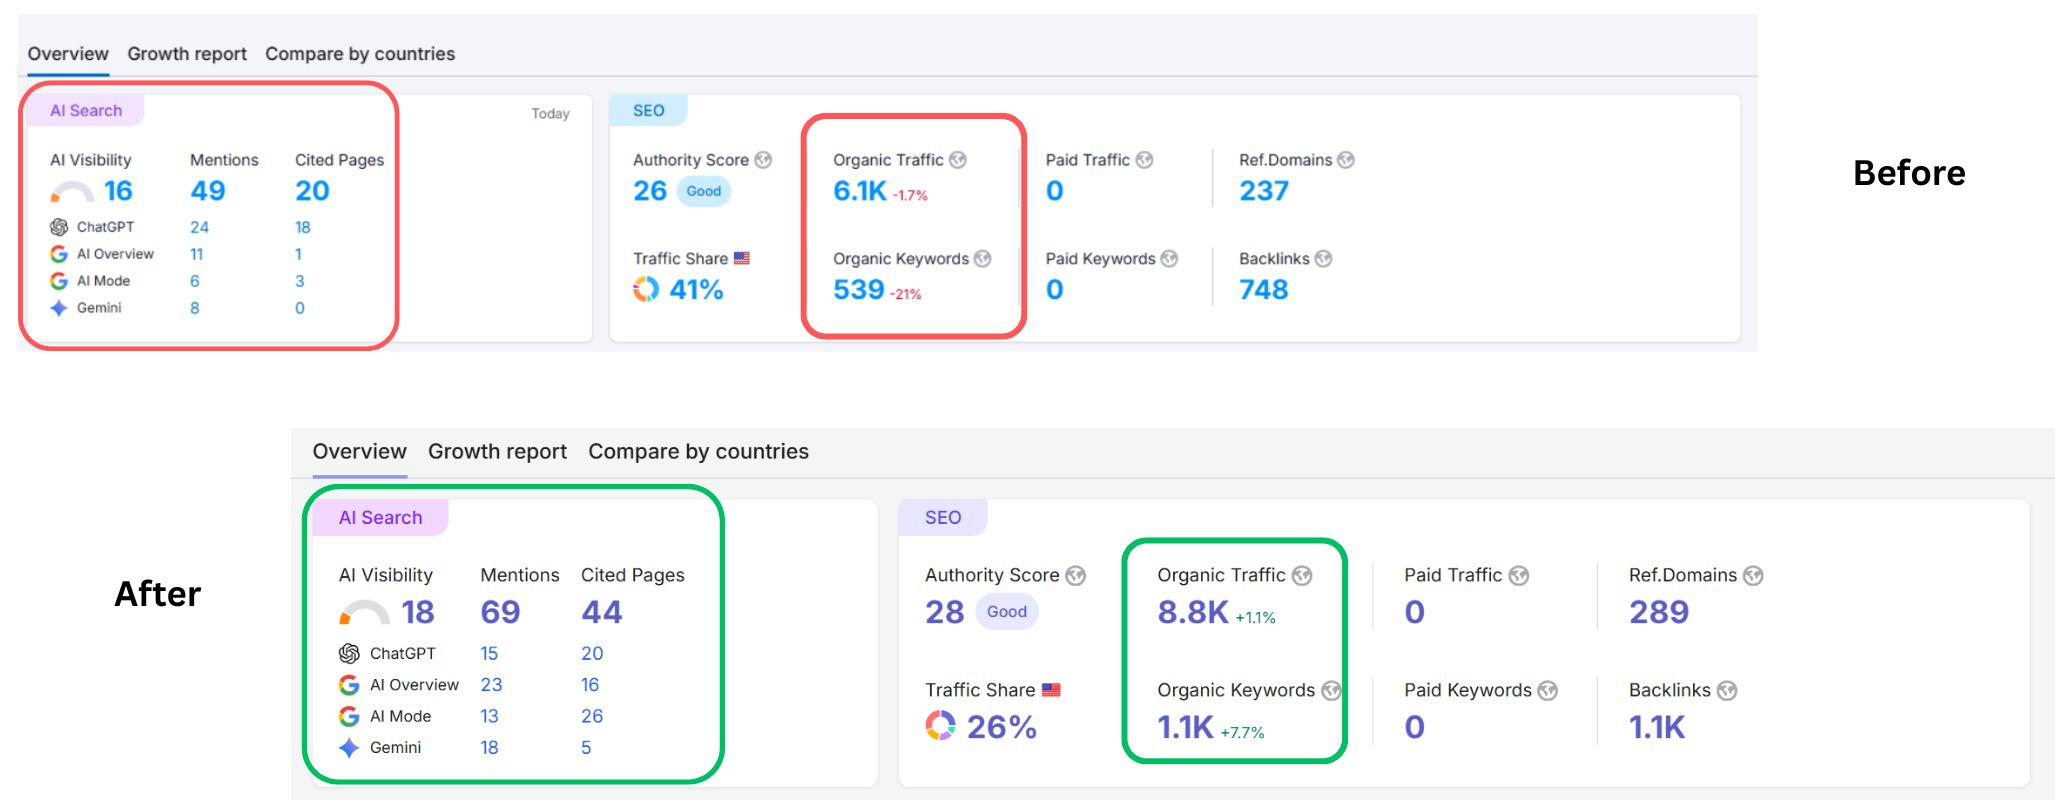Click the SEO label in Before panel
The height and width of the screenshot is (800, 2055).
tap(649, 110)
